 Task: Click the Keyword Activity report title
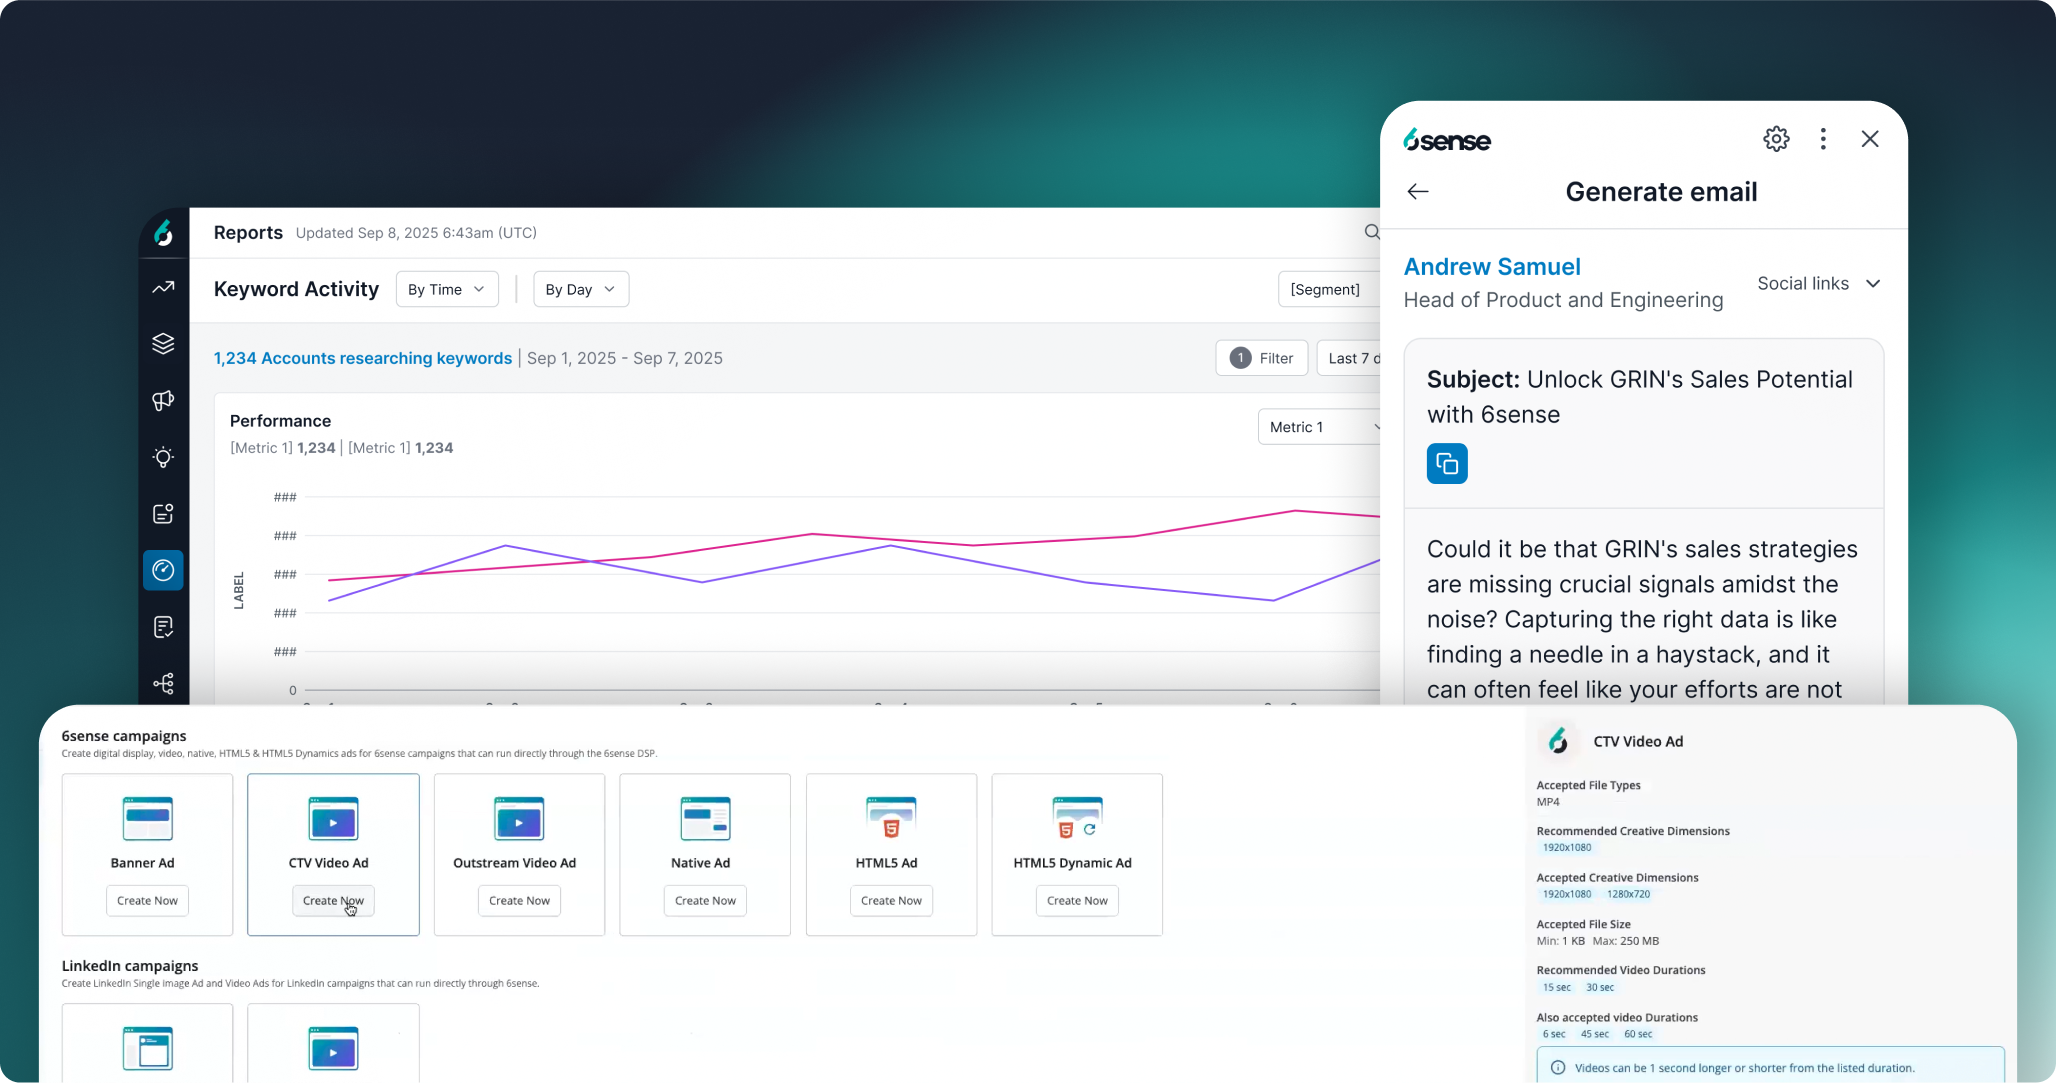296,289
